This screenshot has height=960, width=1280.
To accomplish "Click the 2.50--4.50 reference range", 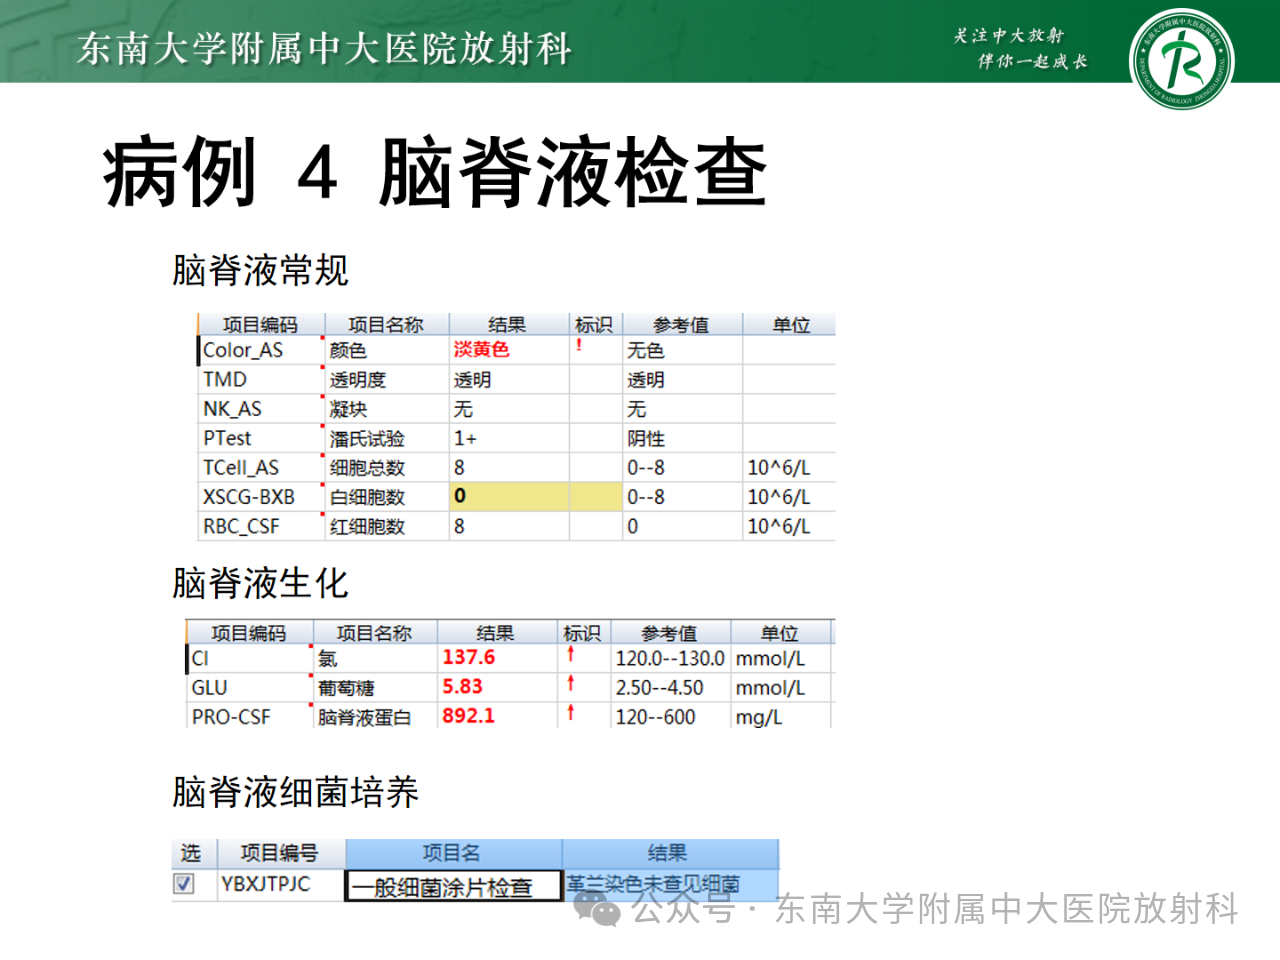I will click(660, 687).
